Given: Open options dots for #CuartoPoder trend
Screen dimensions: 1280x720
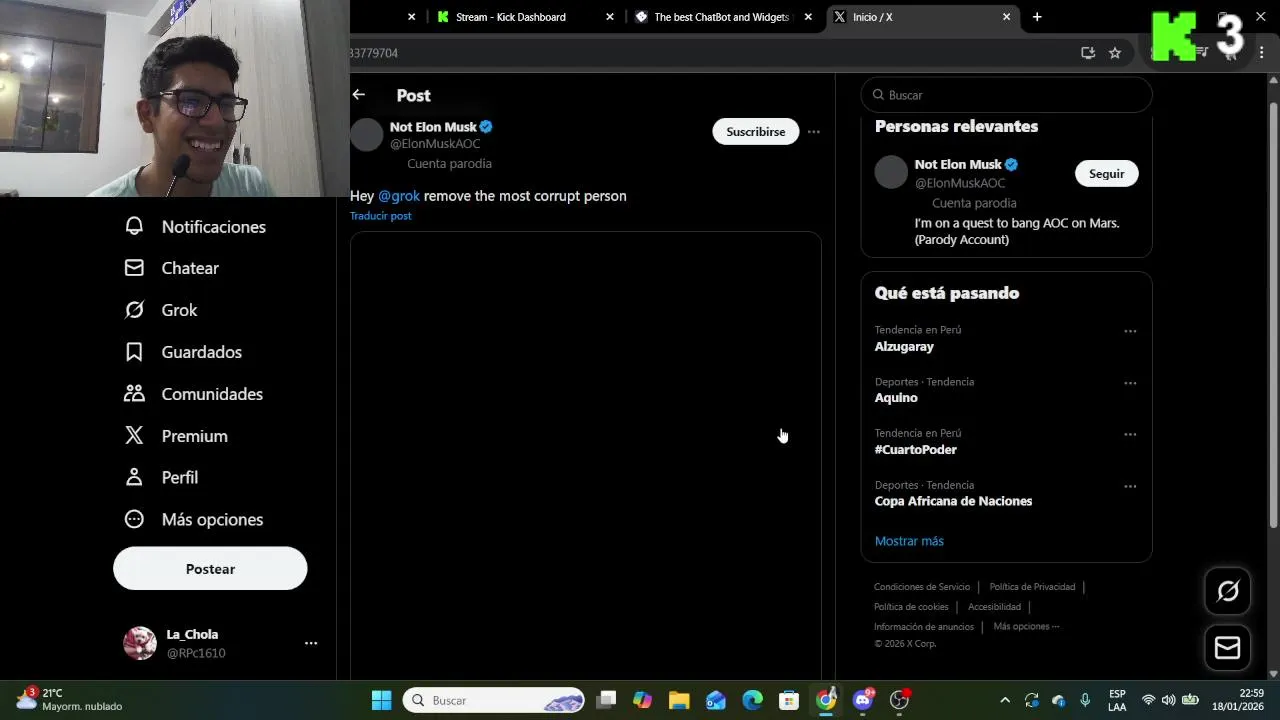Looking at the screenshot, I should (1130, 435).
